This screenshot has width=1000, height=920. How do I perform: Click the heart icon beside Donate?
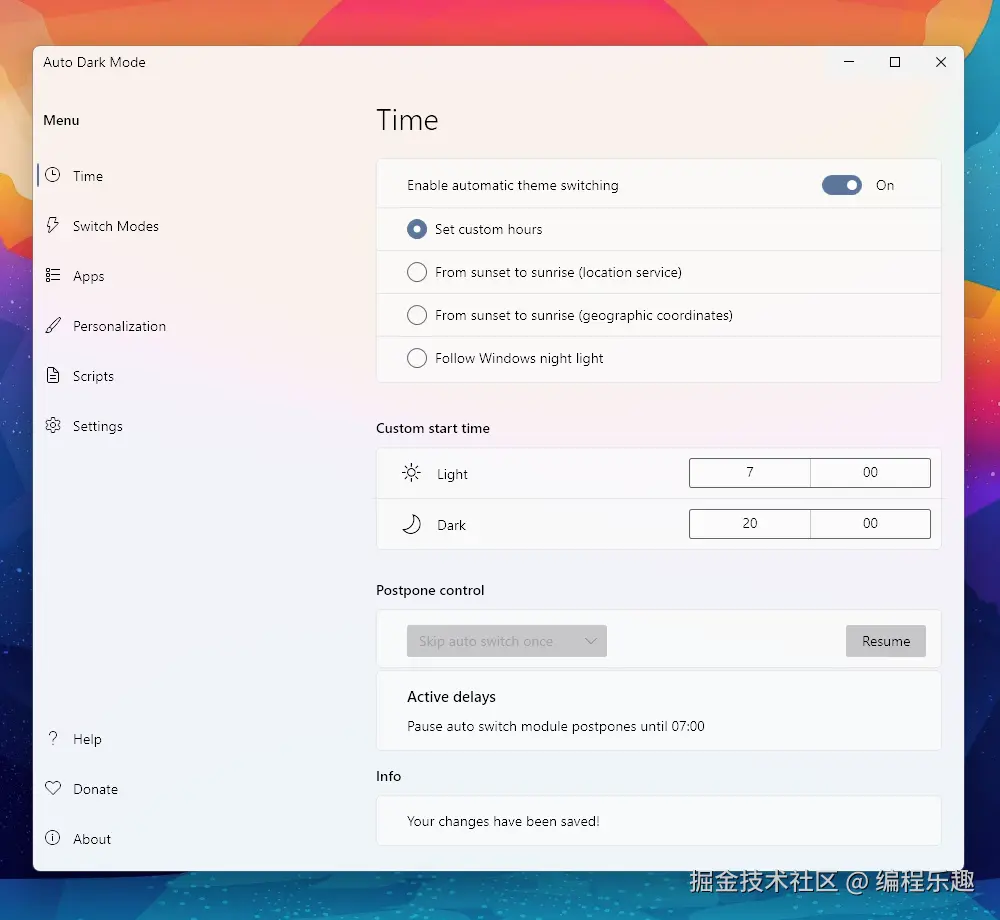53,788
